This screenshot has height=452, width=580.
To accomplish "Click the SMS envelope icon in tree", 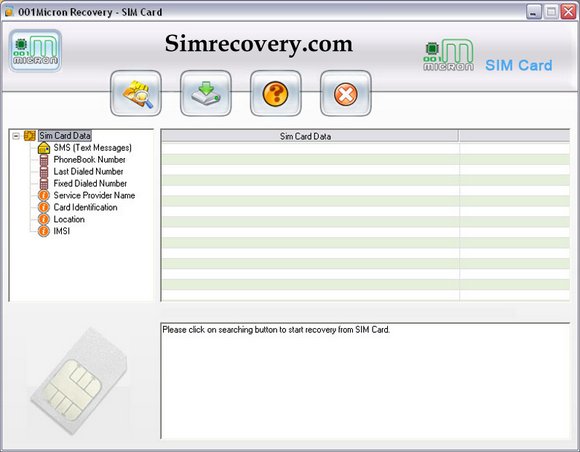I will coord(44,148).
